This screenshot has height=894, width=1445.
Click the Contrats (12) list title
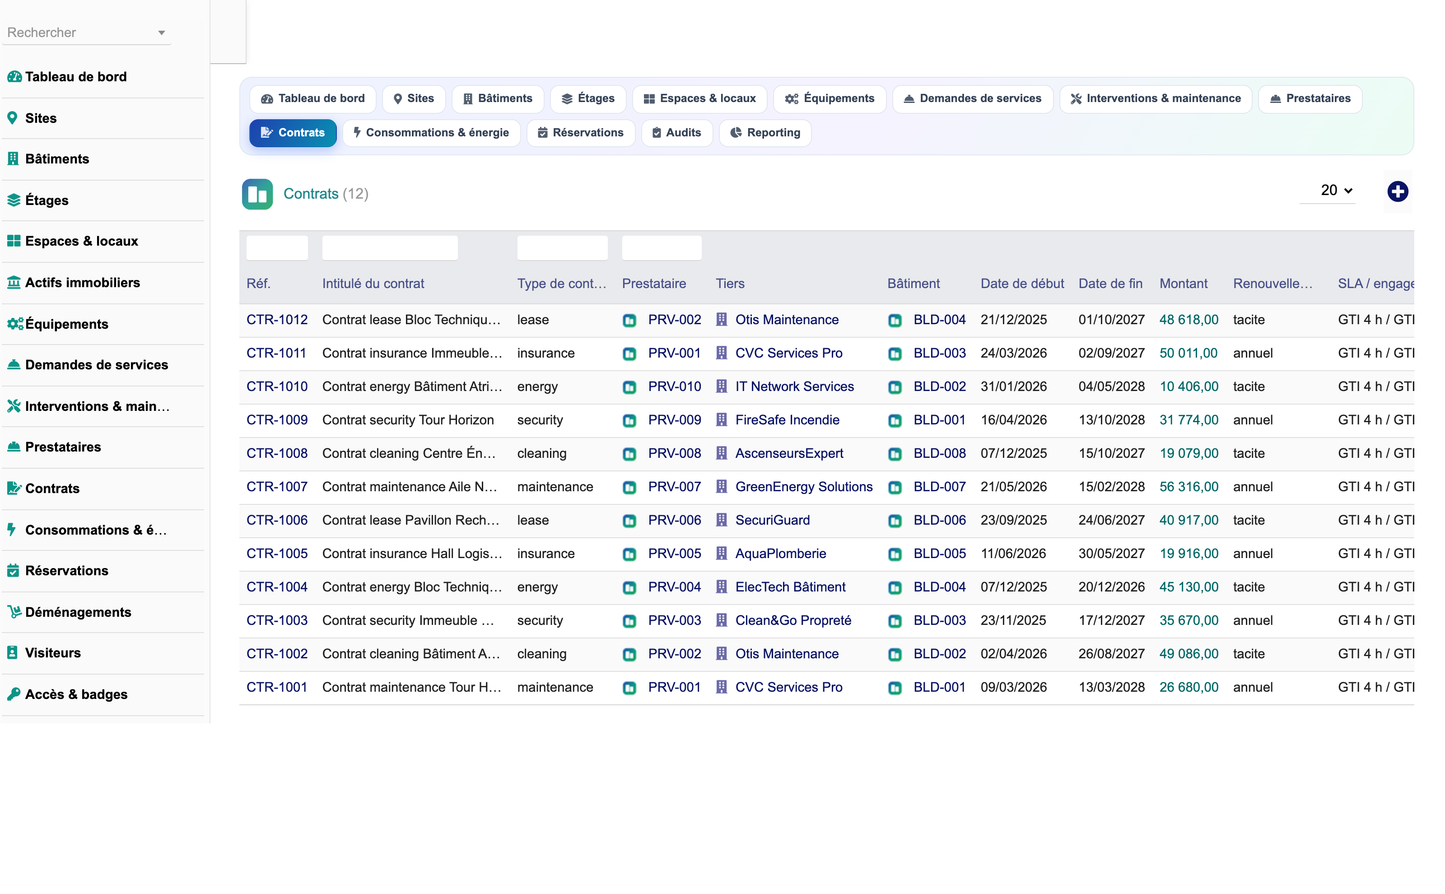(326, 194)
